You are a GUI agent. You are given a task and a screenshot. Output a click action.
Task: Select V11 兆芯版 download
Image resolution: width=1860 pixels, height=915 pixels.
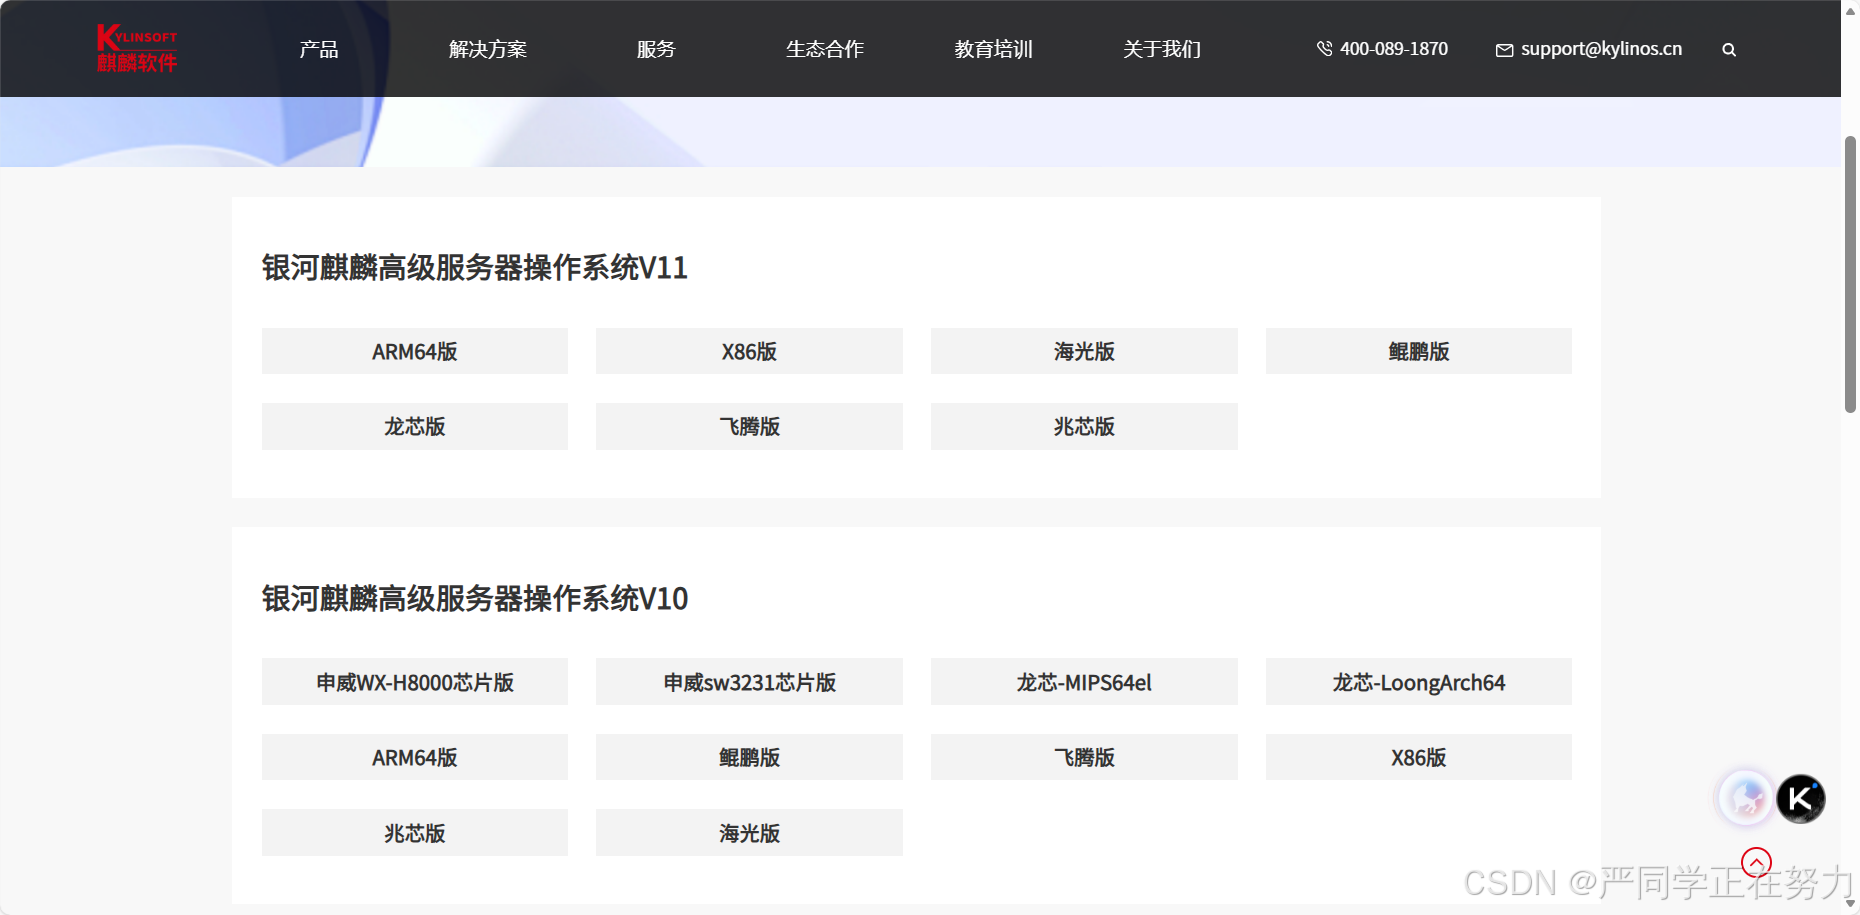coord(1084,426)
